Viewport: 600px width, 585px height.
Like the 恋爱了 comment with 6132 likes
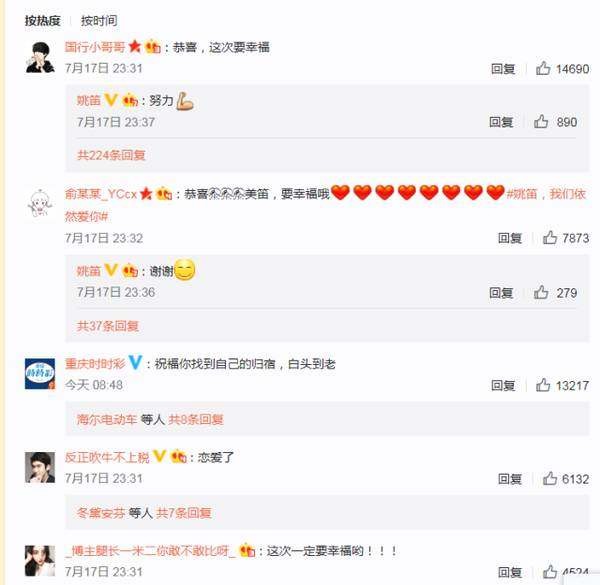[550, 478]
